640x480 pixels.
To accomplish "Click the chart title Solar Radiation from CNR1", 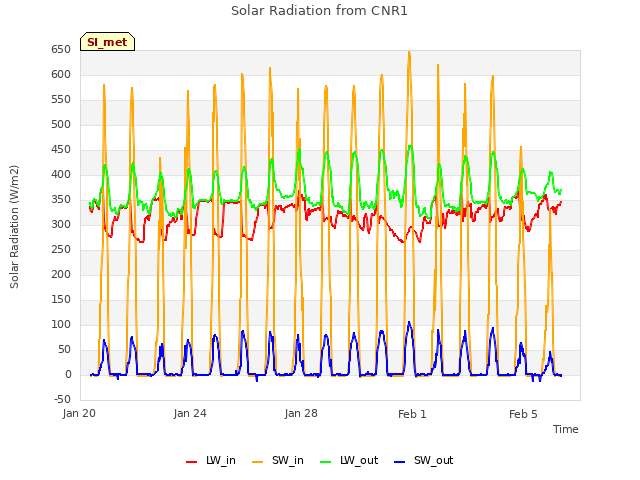I will [319, 11].
